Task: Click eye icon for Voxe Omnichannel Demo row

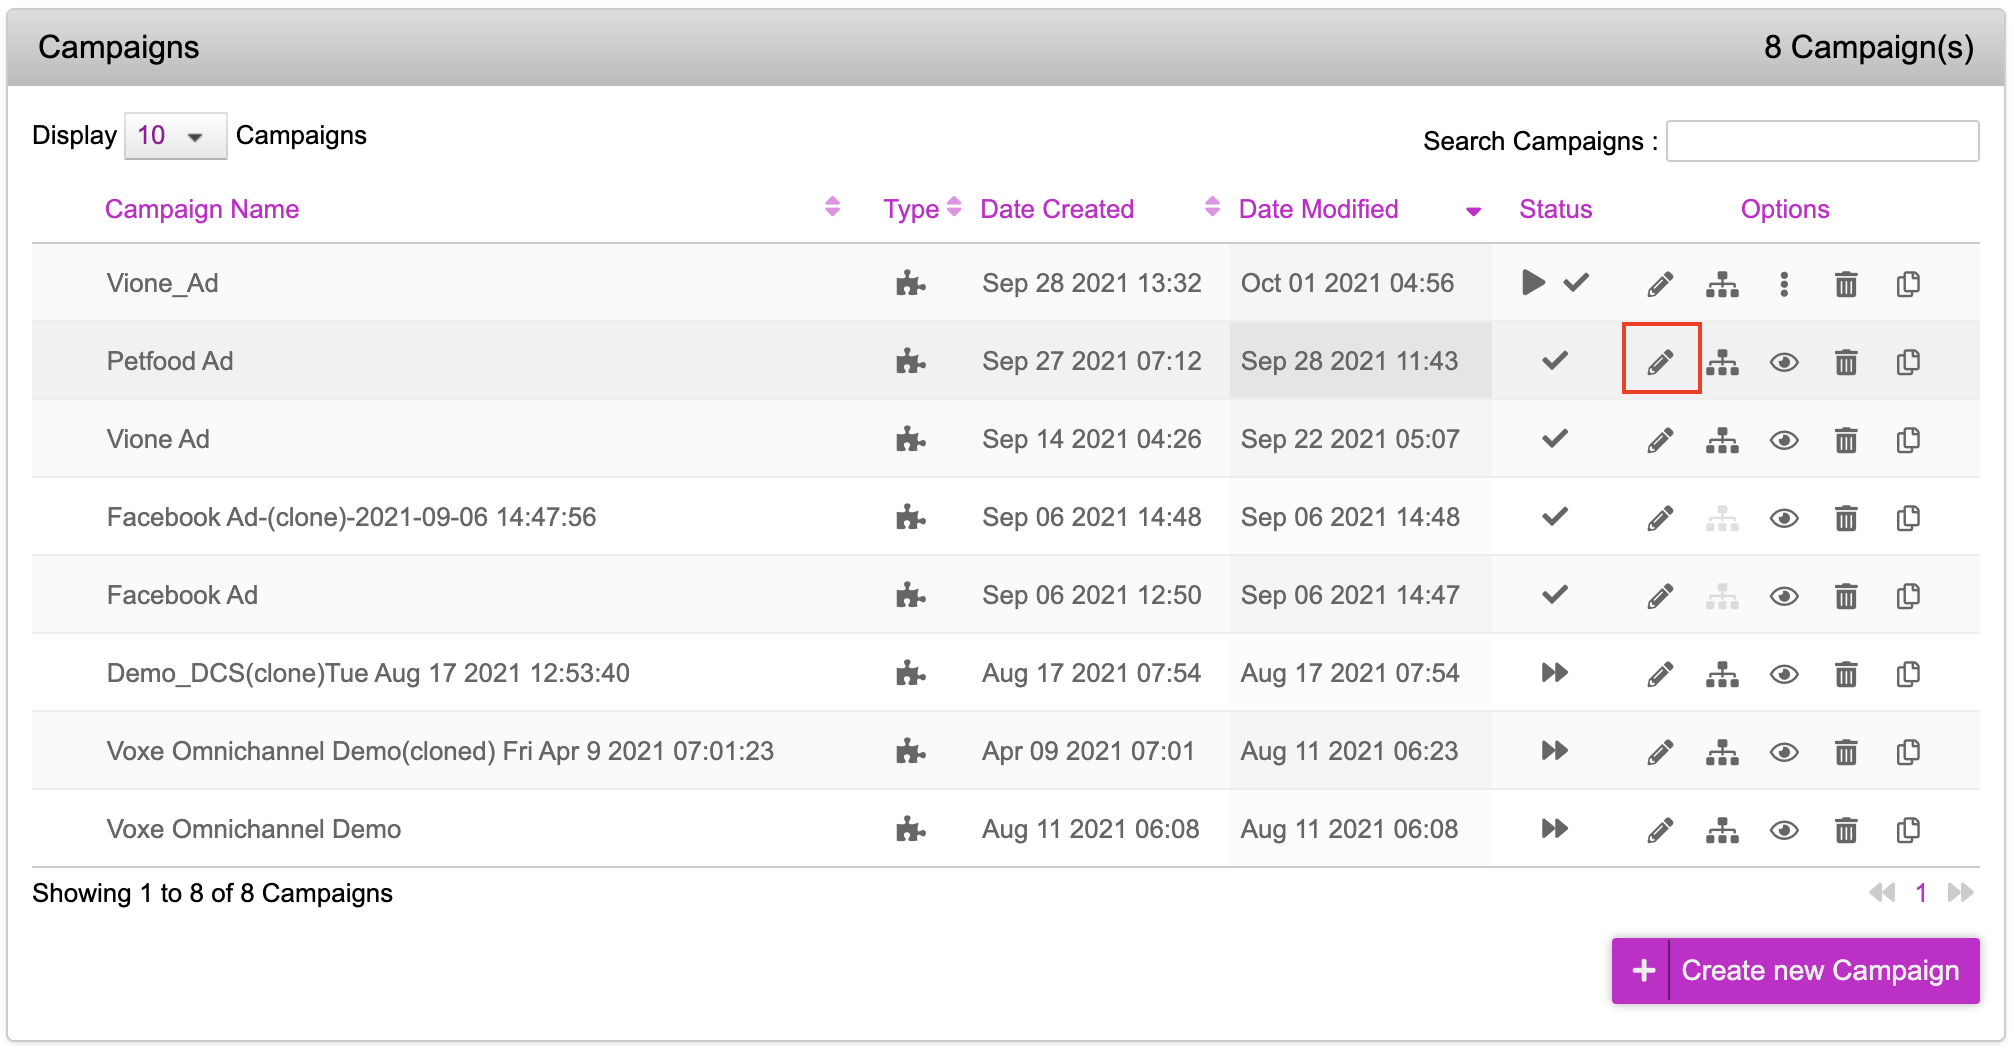Action: coord(1784,830)
